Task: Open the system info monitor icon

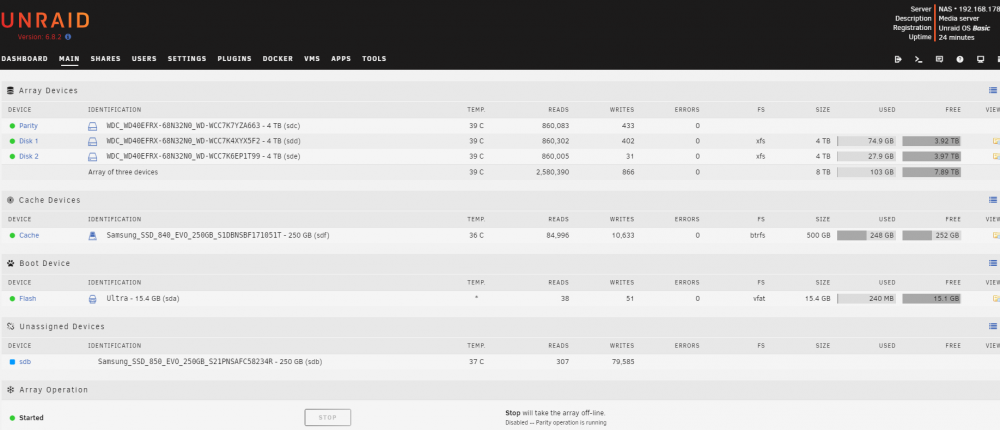Action: tap(980, 59)
